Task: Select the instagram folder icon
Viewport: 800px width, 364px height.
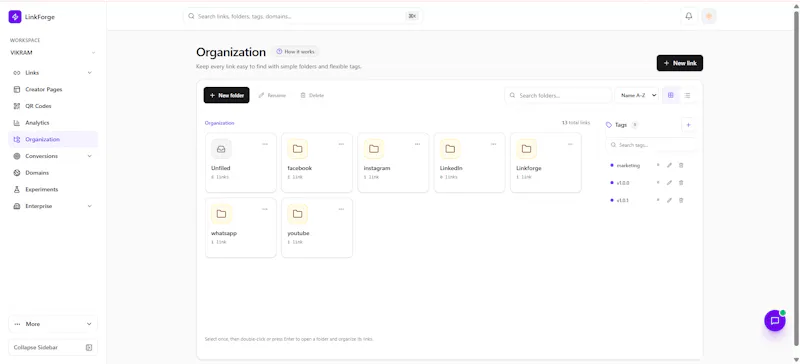Action: click(374, 149)
